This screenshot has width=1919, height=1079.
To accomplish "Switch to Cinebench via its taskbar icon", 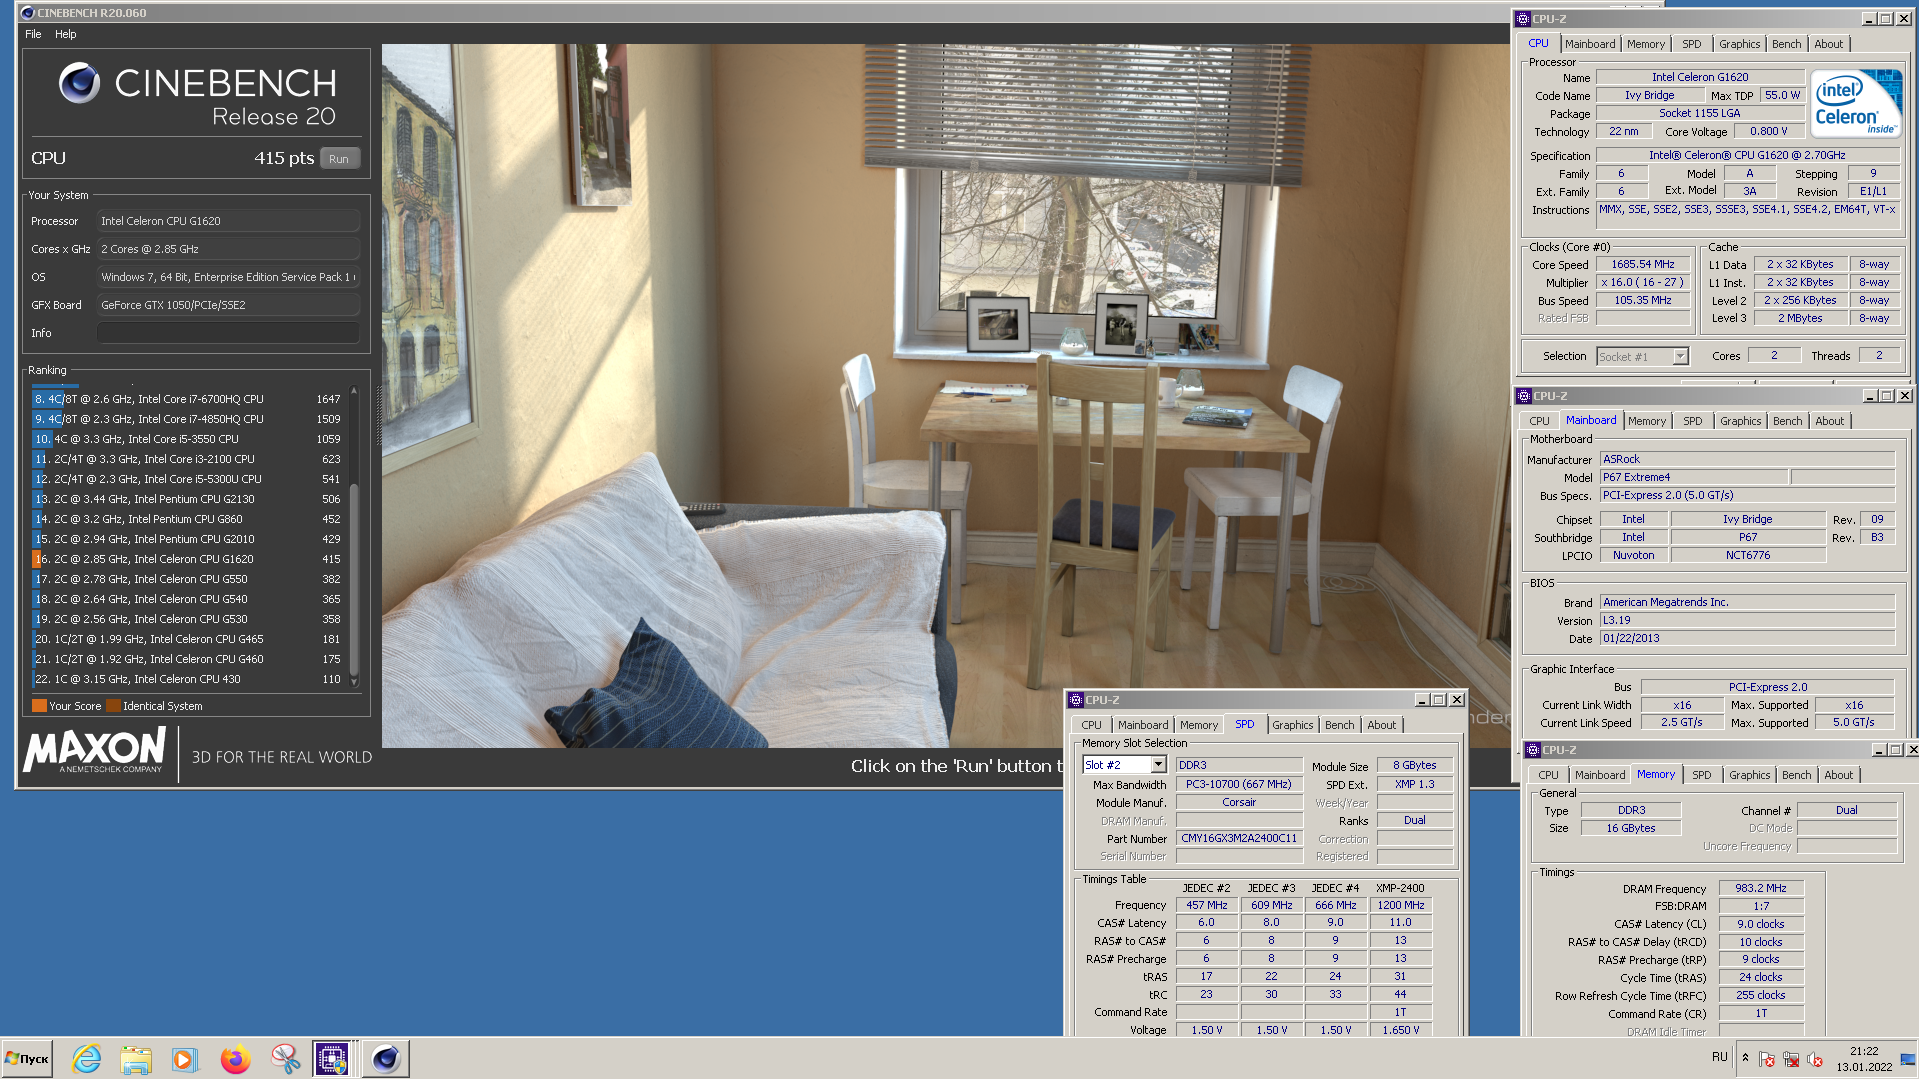I will pyautogui.click(x=385, y=1058).
